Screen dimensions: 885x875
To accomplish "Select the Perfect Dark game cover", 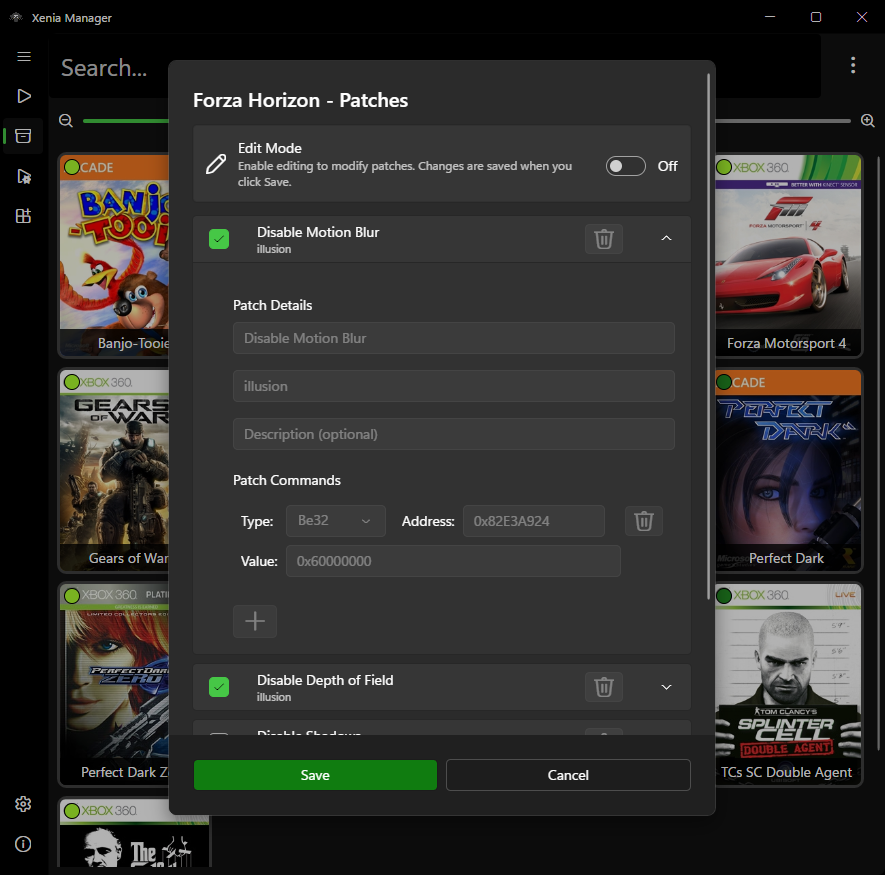I will [x=788, y=470].
